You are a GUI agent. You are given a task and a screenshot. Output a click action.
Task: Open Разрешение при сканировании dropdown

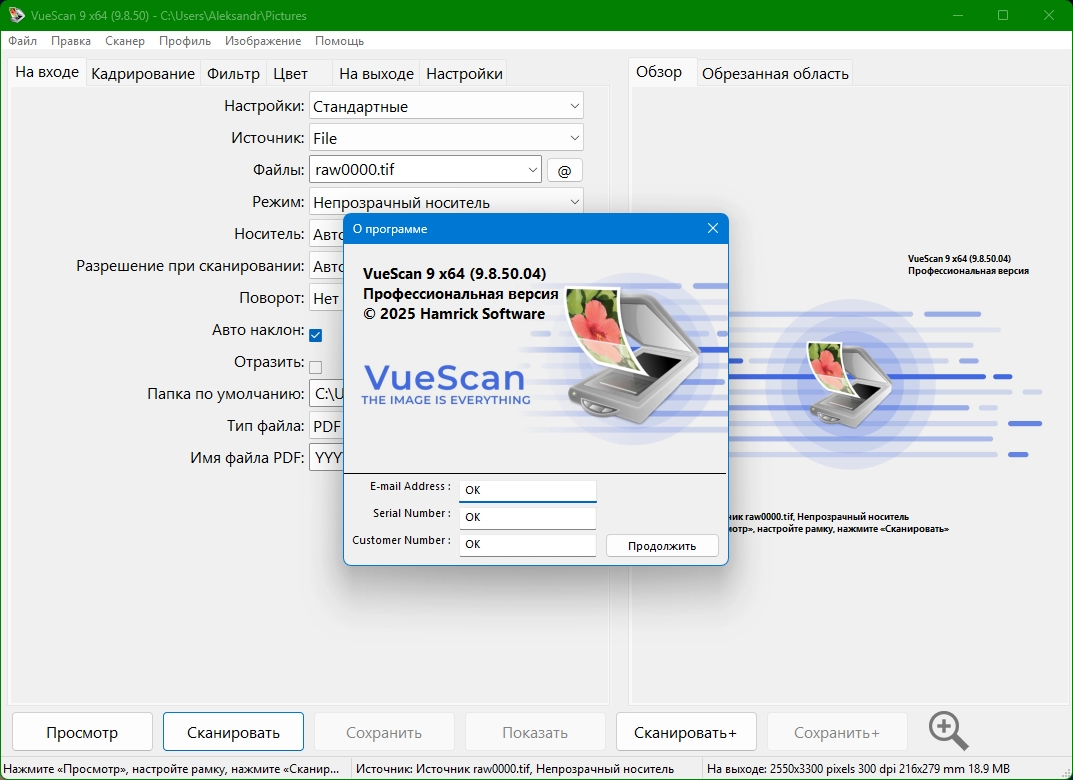tap(326, 266)
